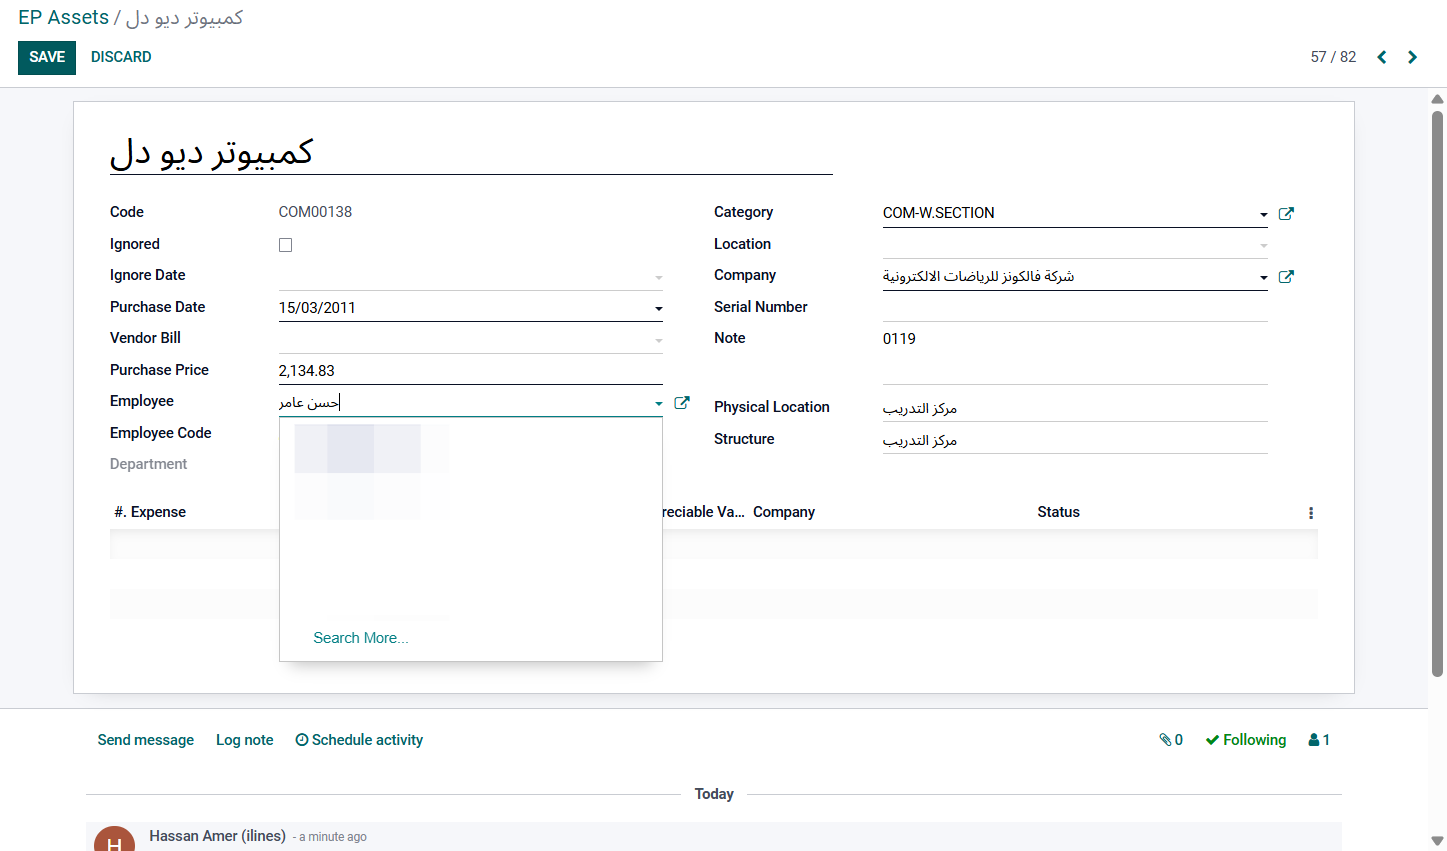
Task: Go to next record arrow
Action: coord(1412,57)
